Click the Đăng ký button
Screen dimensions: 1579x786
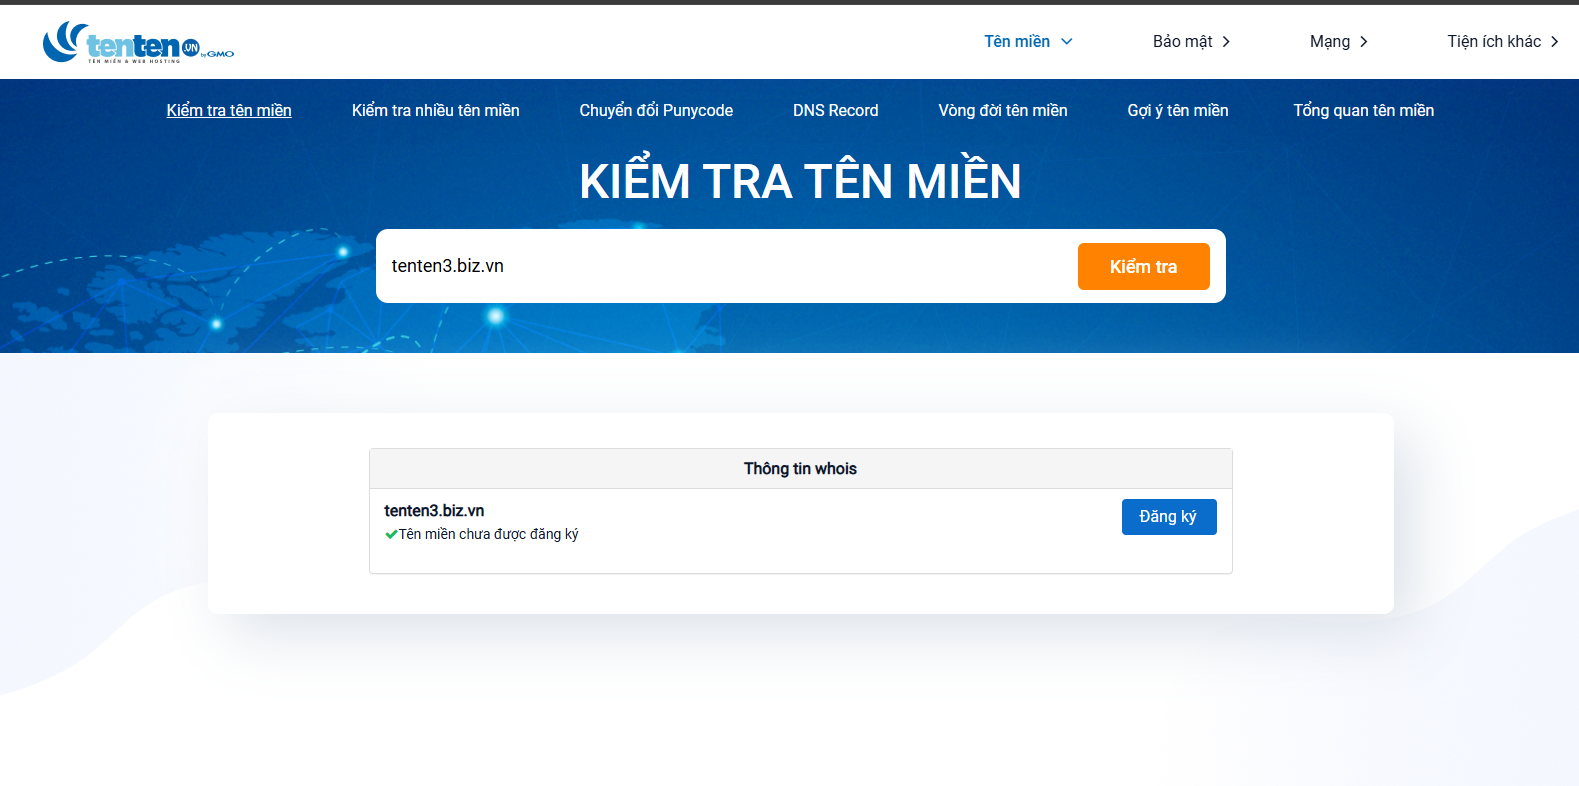click(x=1169, y=517)
